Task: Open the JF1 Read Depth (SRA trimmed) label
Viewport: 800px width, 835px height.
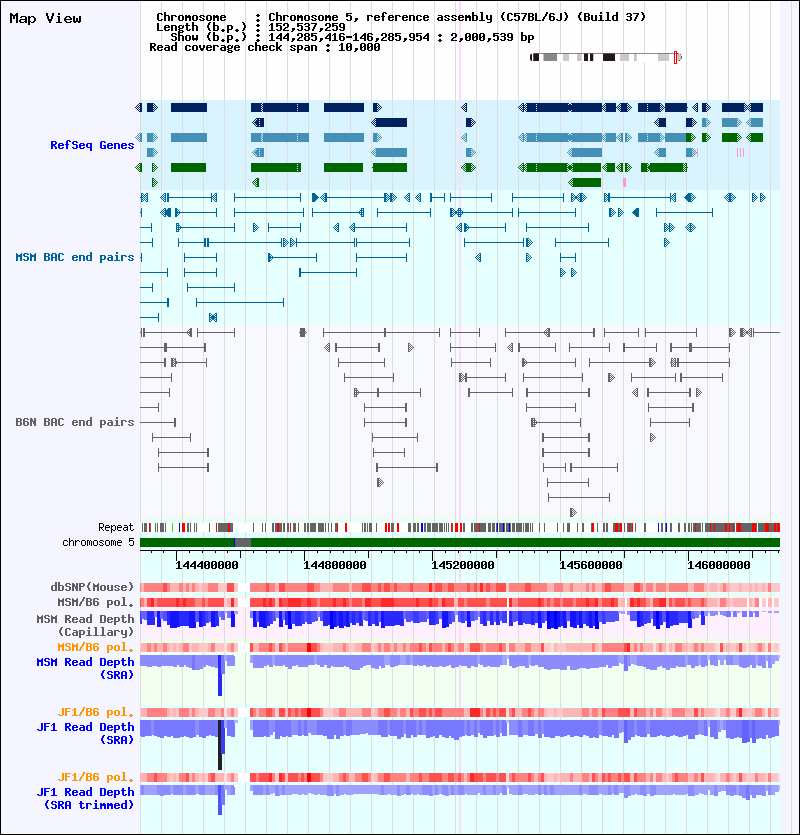Action: pos(85,798)
